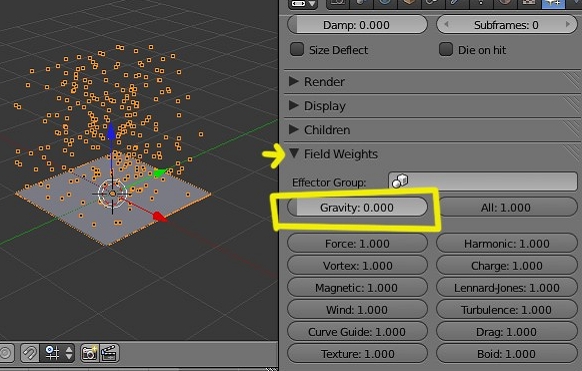Click the Effector Group input field
The image size is (582, 371).
click(x=483, y=181)
